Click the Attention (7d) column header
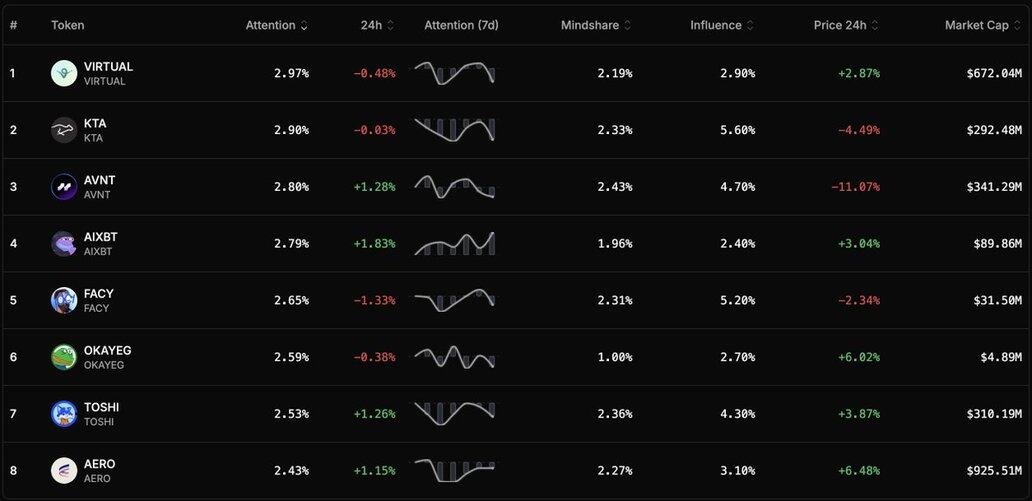This screenshot has height=501, width=1032. (x=461, y=25)
